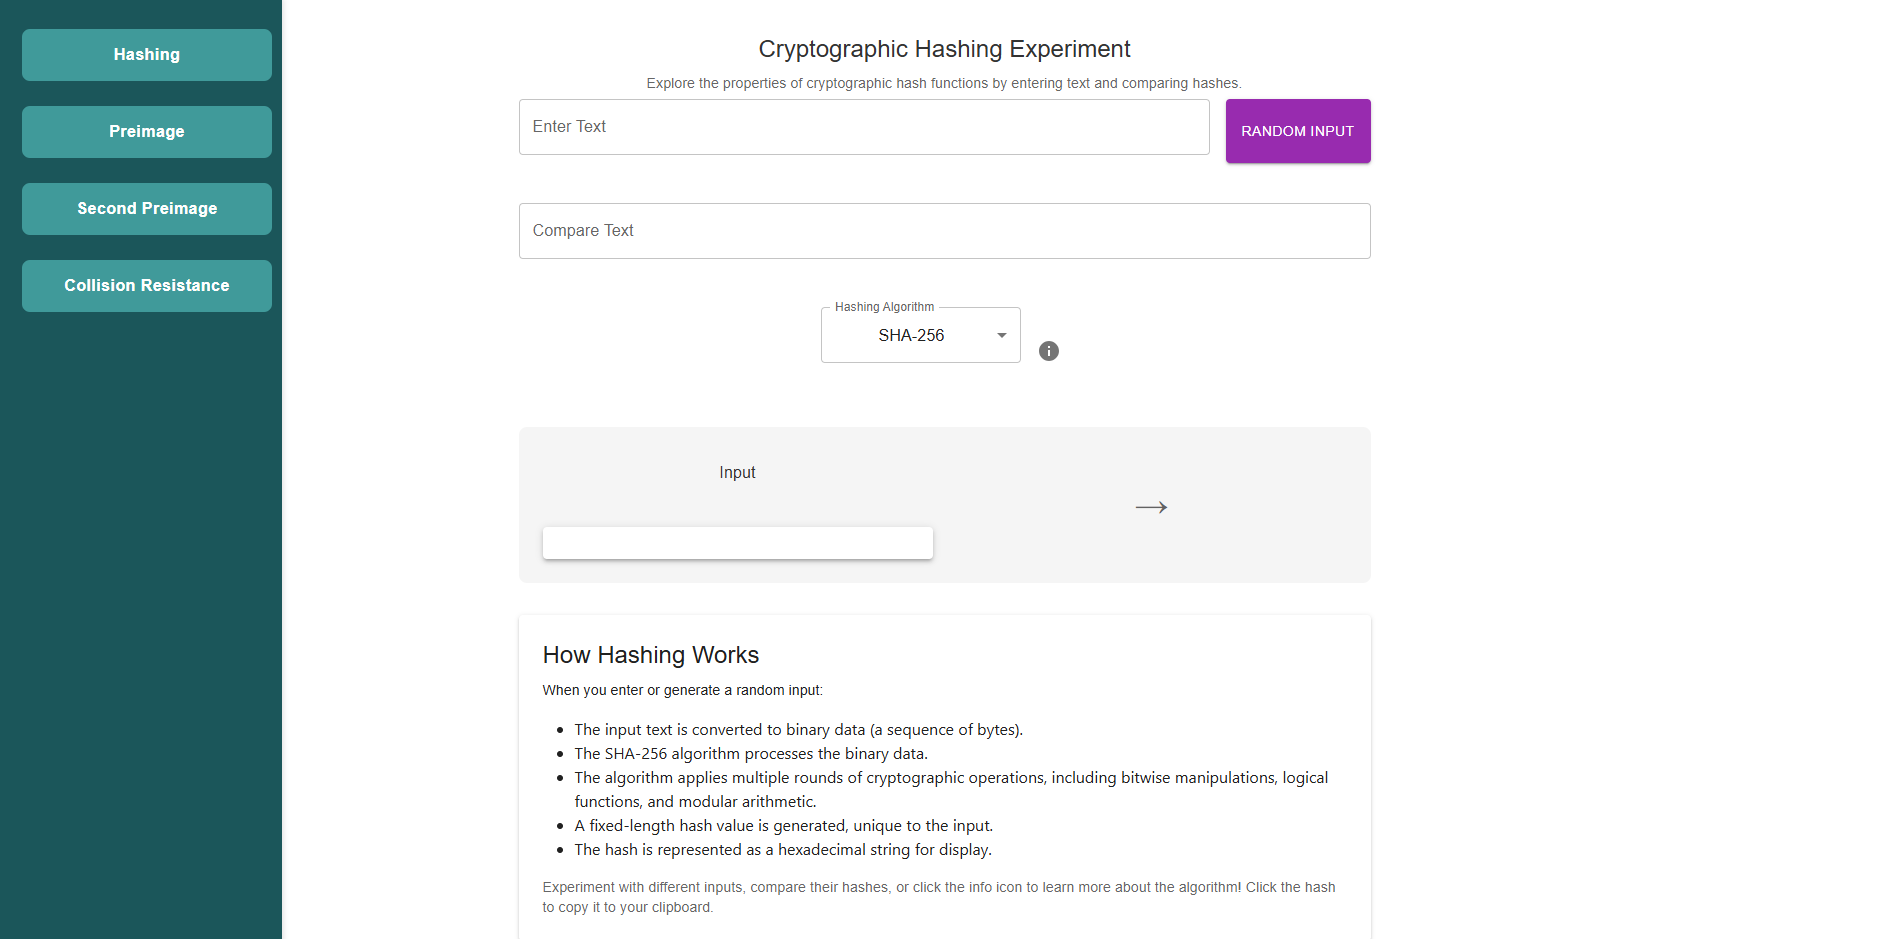Click the "How Hashing Works" heading

(x=650, y=655)
